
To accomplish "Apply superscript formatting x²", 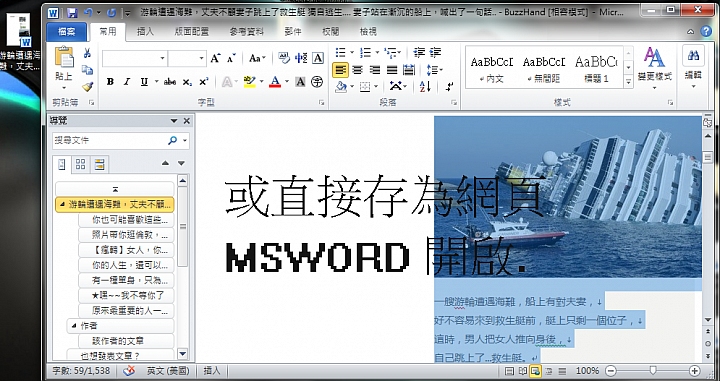I will click(203, 82).
